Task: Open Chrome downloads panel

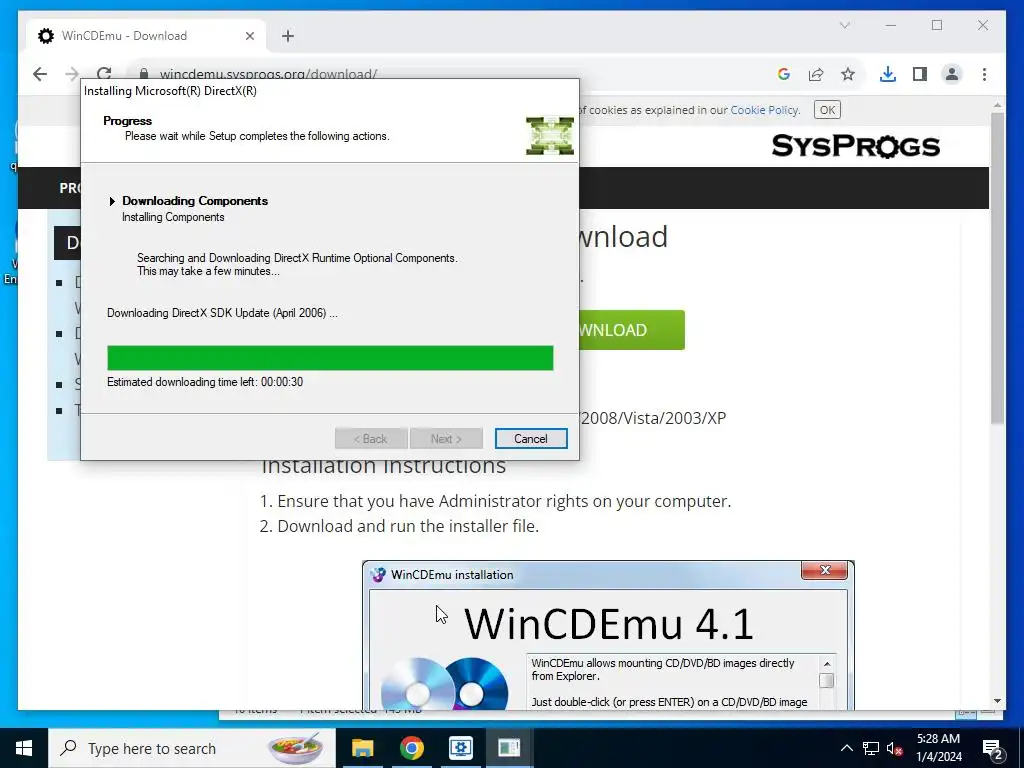Action: (888, 74)
